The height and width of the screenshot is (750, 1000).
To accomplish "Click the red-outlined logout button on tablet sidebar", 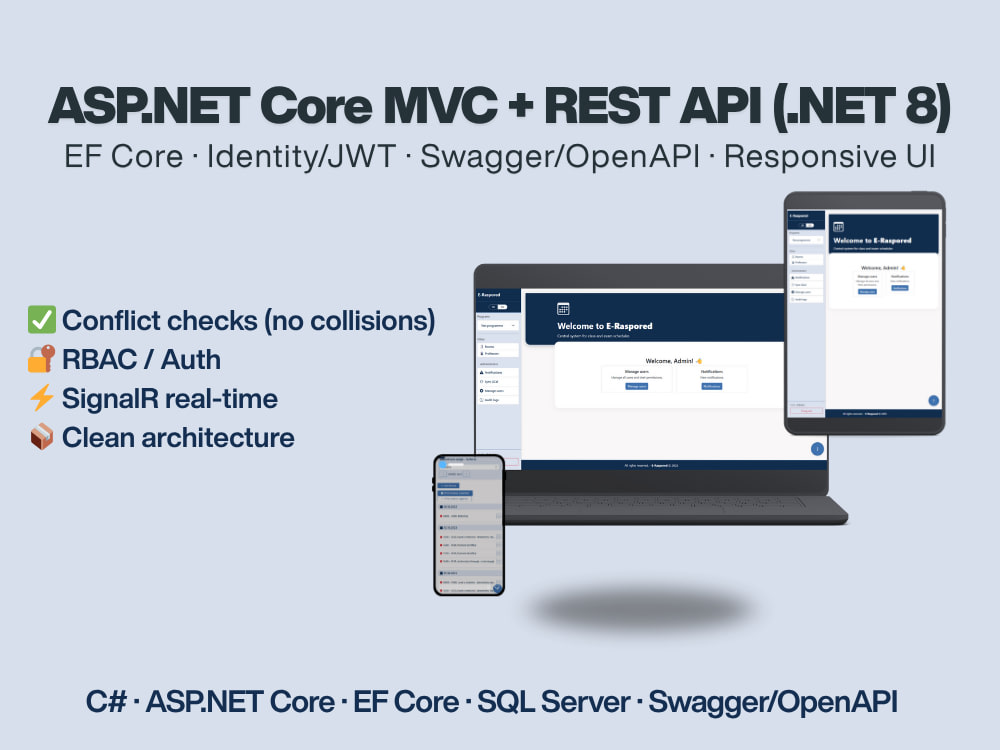I will (807, 411).
